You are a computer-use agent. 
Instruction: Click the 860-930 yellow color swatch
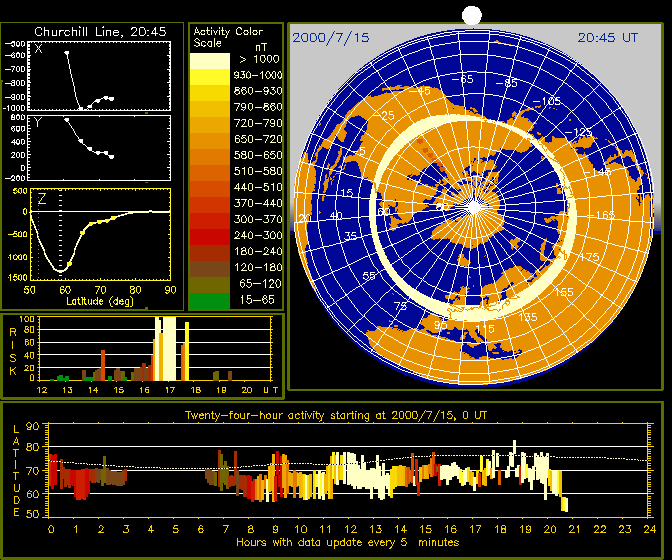click(208, 91)
